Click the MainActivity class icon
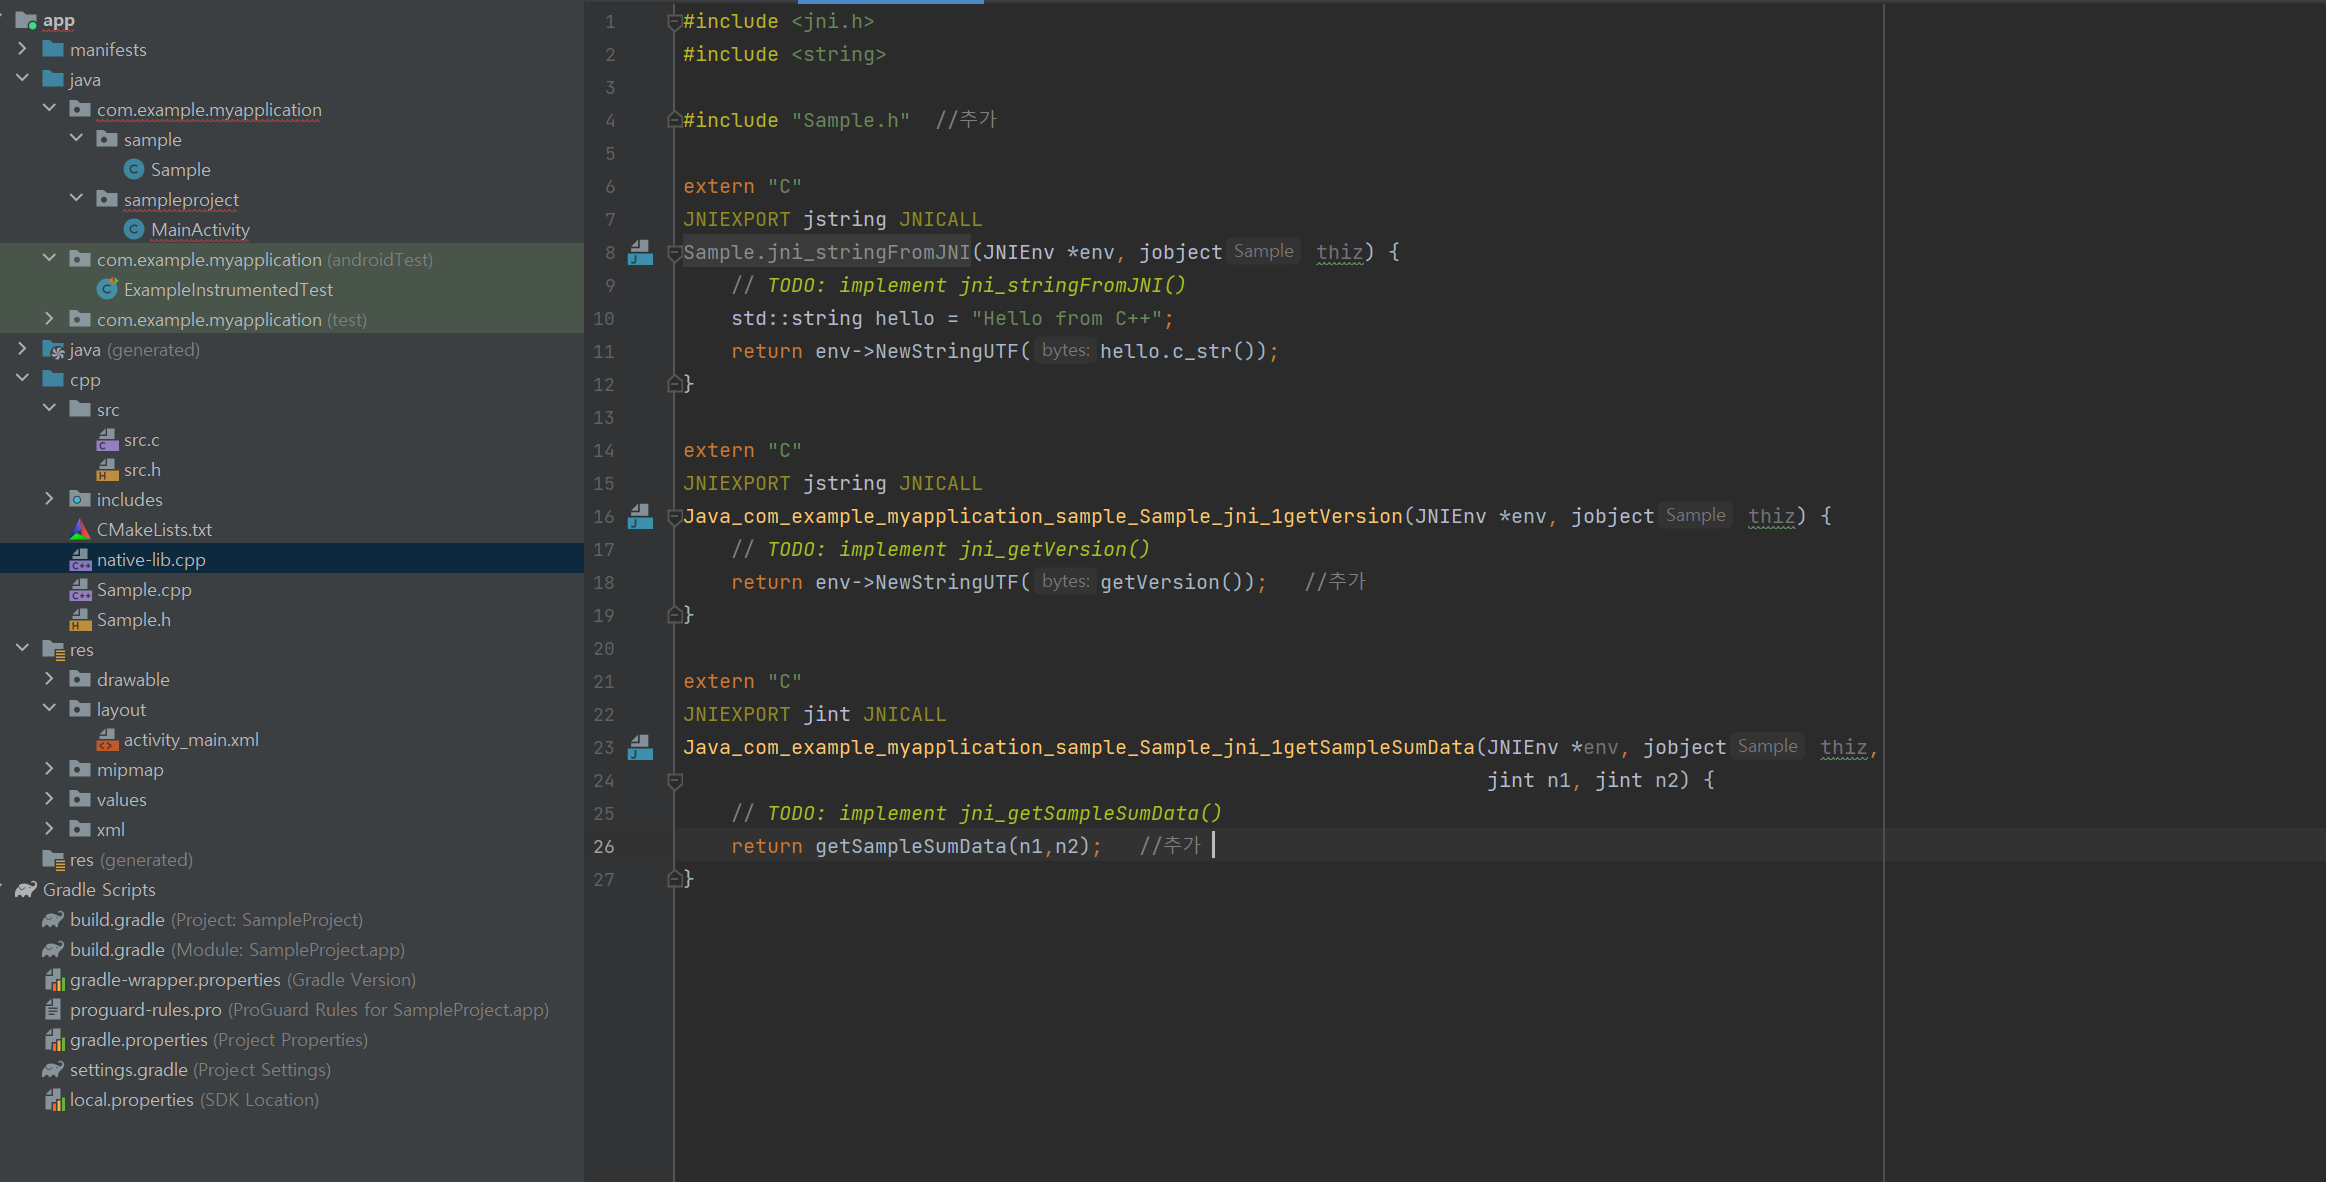 (x=134, y=230)
